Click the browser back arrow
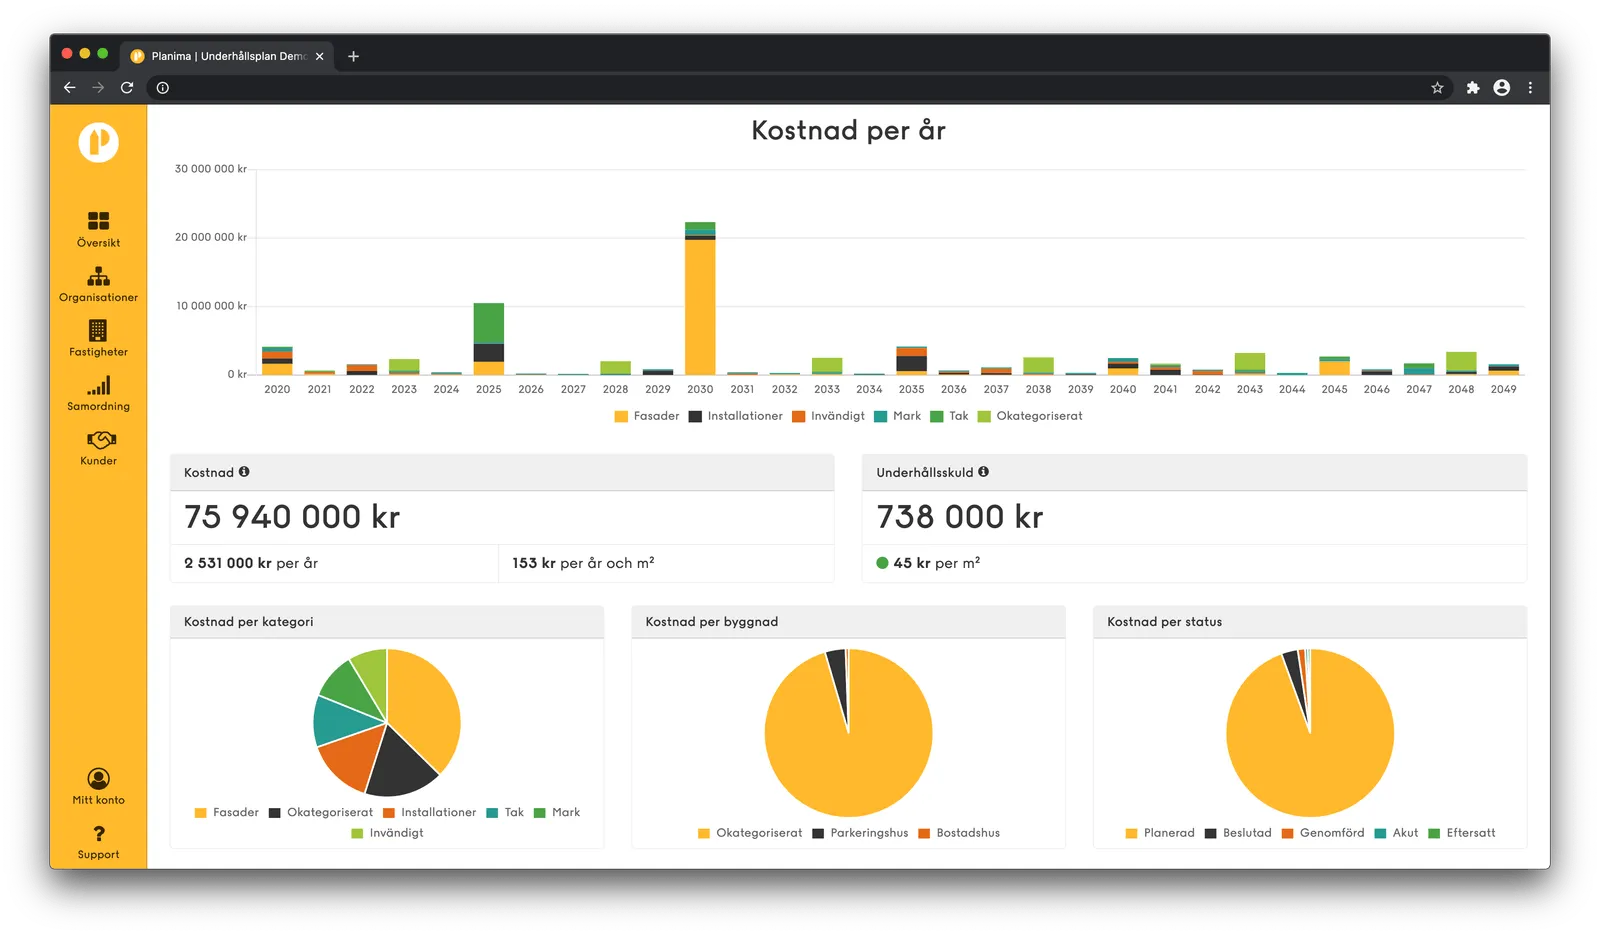The height and width of the screenshot is (935, 1600). tap(69, 88)
